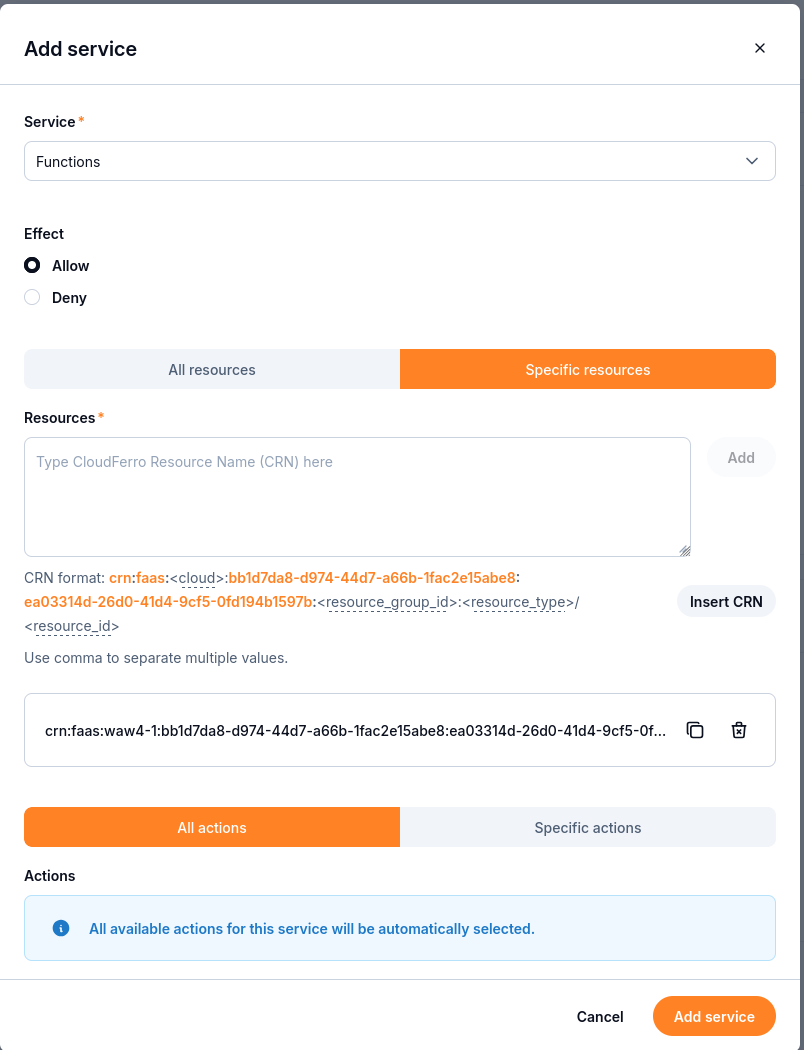Image resolution: width=804 pixels, height=1050 pixels.
Task: Click the info icon in Actions notice
Action: [61, 928]
